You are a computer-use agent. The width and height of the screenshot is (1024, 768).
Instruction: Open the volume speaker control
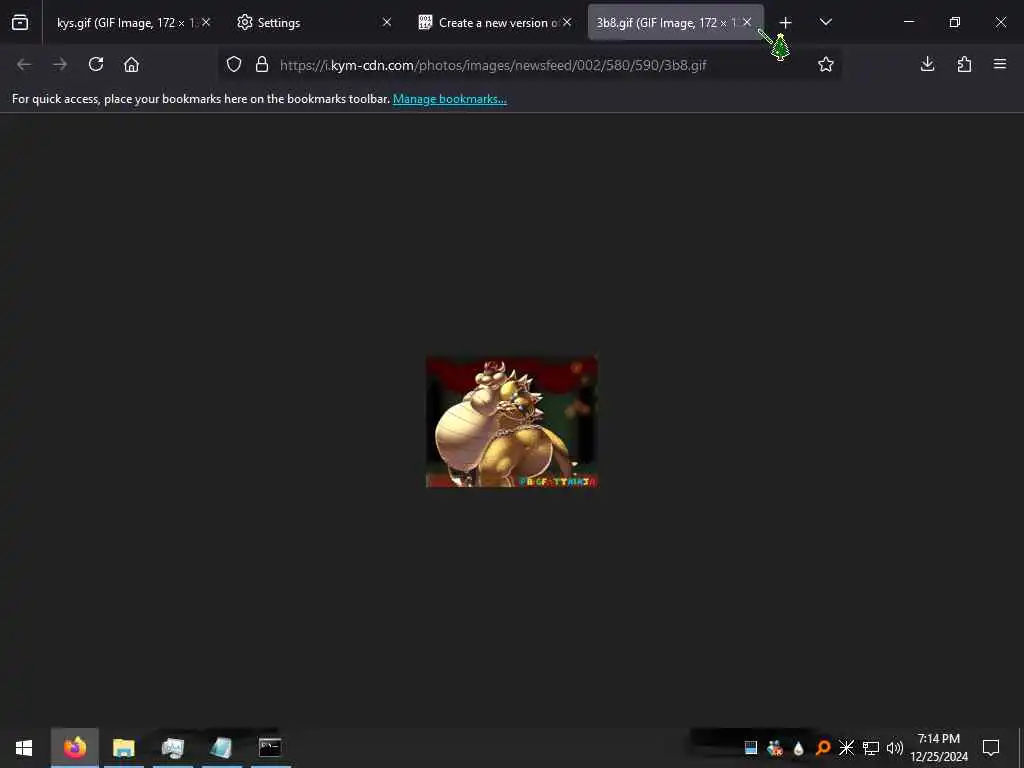tap(895, 748)
